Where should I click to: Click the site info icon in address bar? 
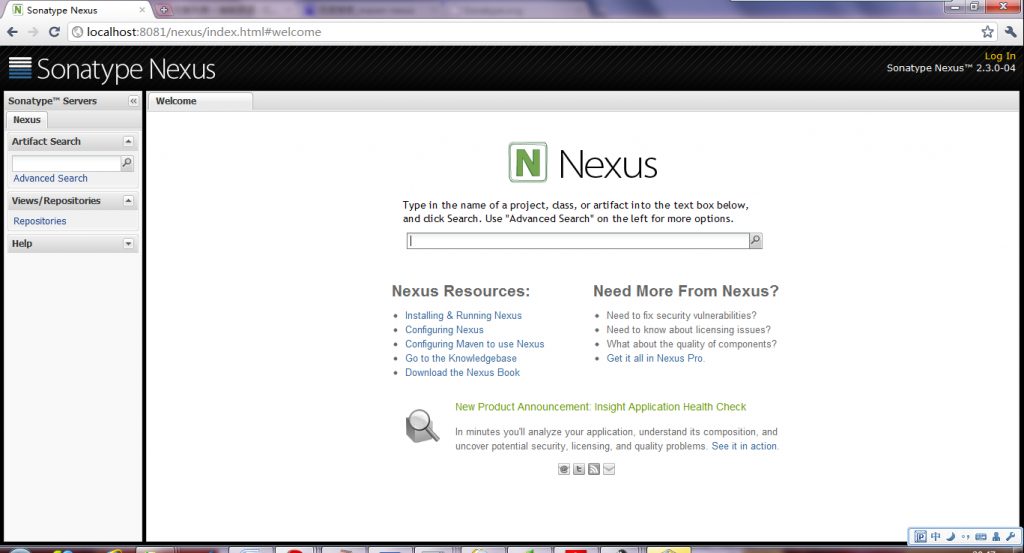tap(77, 31)
